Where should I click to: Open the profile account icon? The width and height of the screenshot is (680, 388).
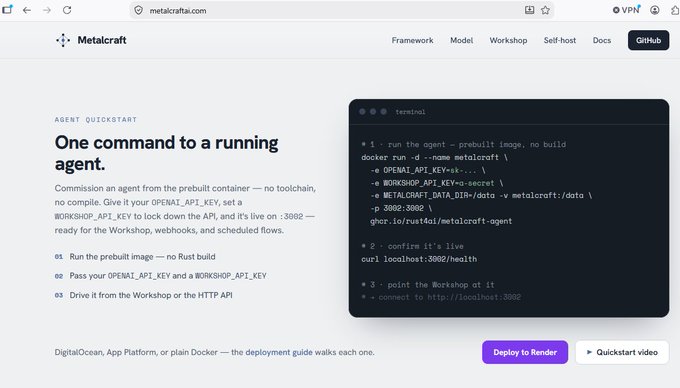pos(655,10)
